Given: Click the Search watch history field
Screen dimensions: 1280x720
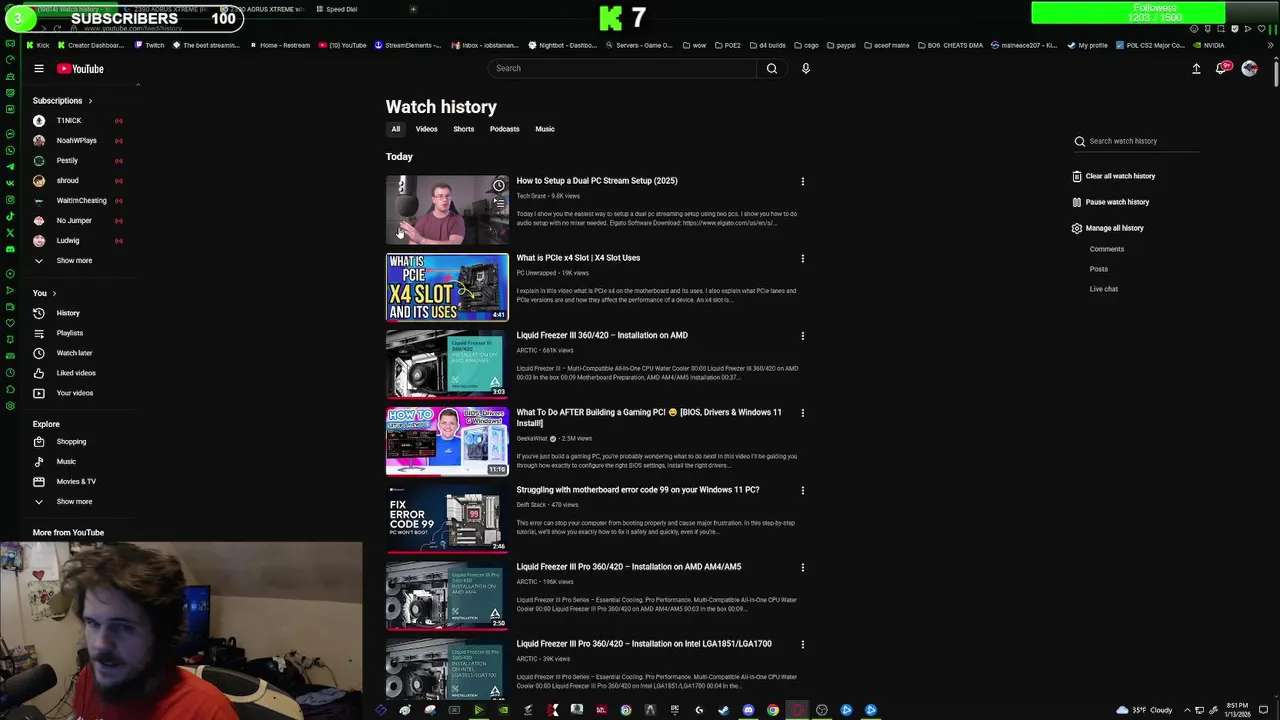Looking at the screenshot, I should (x=1135, y=141).
